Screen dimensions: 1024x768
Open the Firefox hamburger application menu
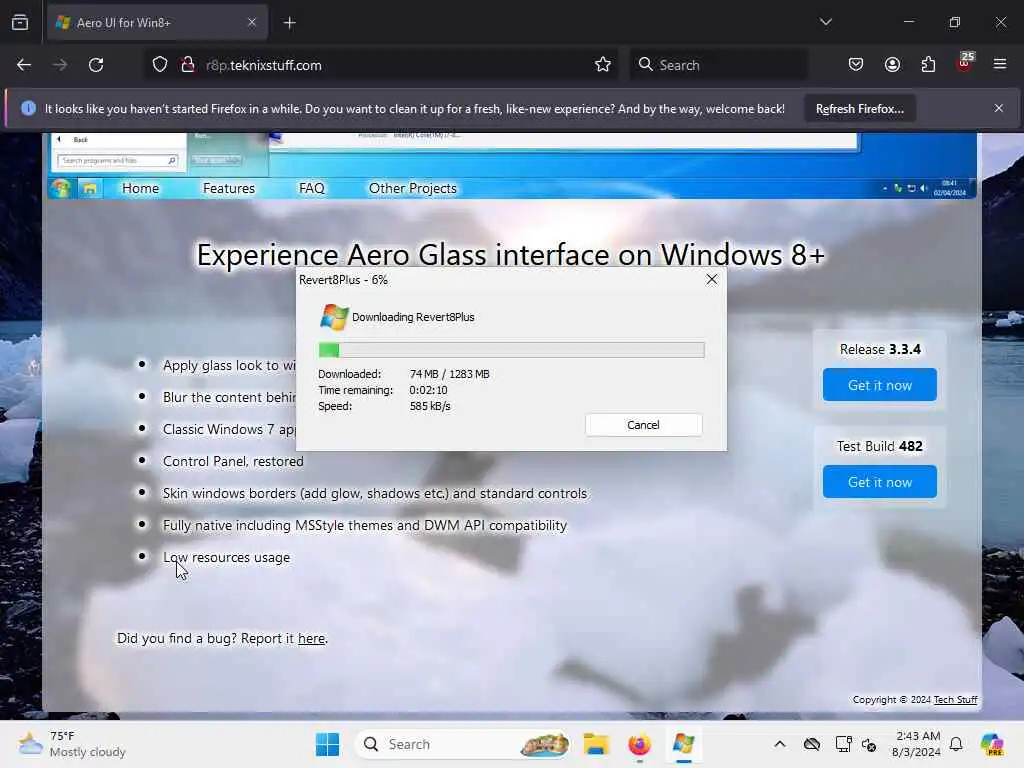[1000, 65]
